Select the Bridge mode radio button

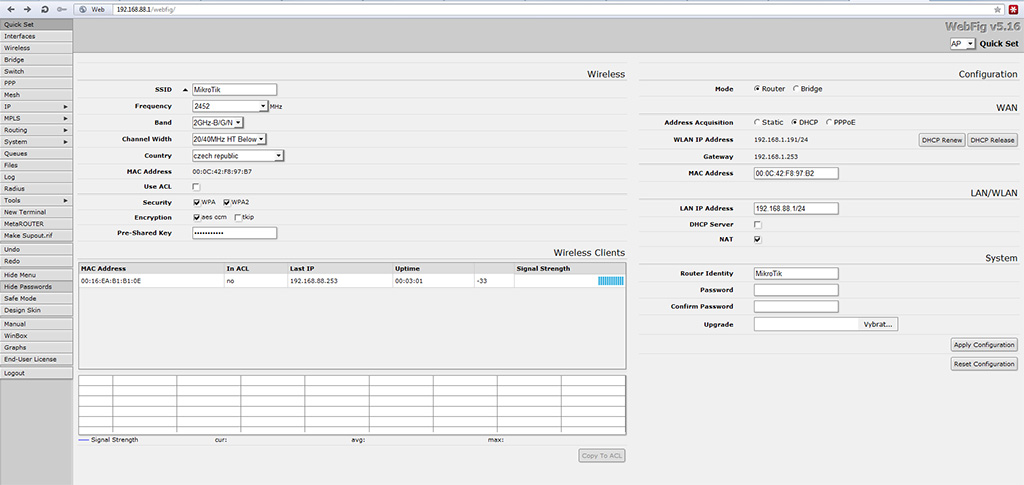click(x=795, y=89)
